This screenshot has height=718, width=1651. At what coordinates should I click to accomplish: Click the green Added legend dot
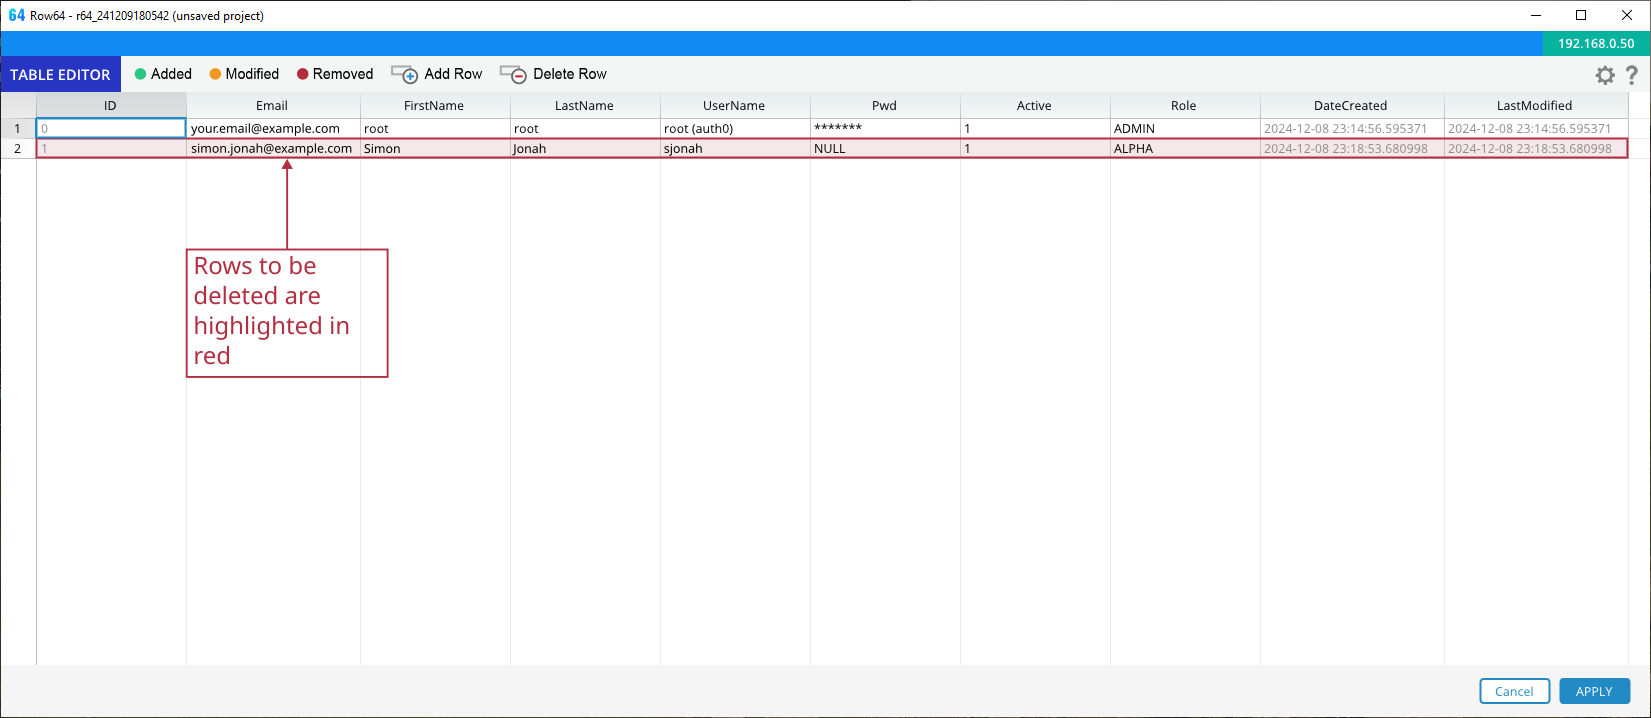coord(141,74)
